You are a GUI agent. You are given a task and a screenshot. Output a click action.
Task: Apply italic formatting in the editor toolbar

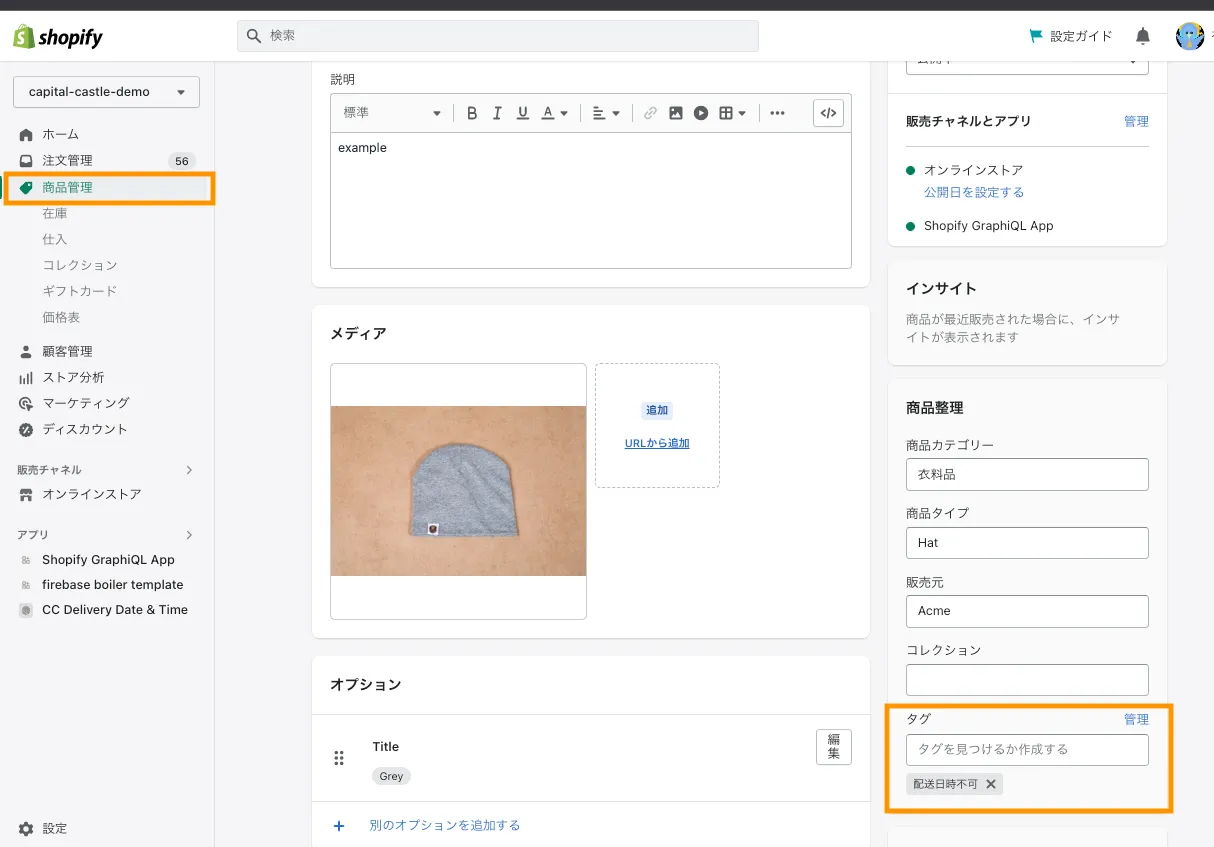[x=496, y=112]
